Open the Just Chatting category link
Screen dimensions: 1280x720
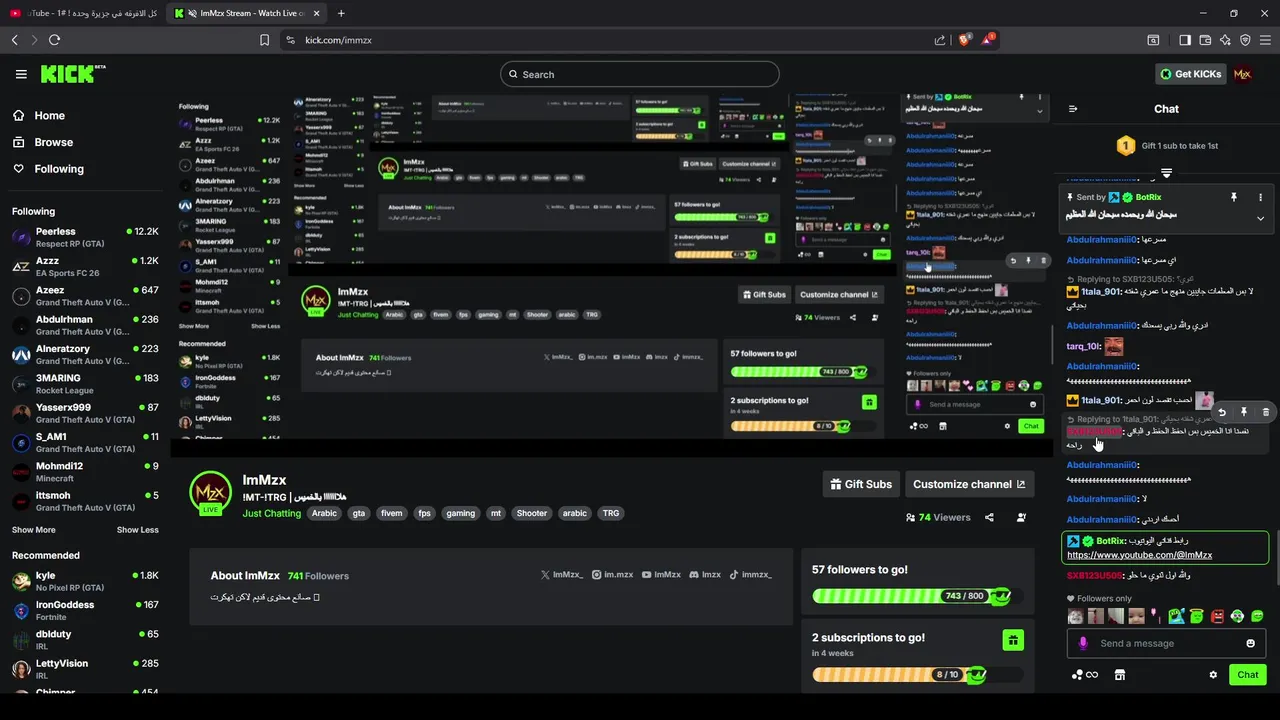coord(271,513)
